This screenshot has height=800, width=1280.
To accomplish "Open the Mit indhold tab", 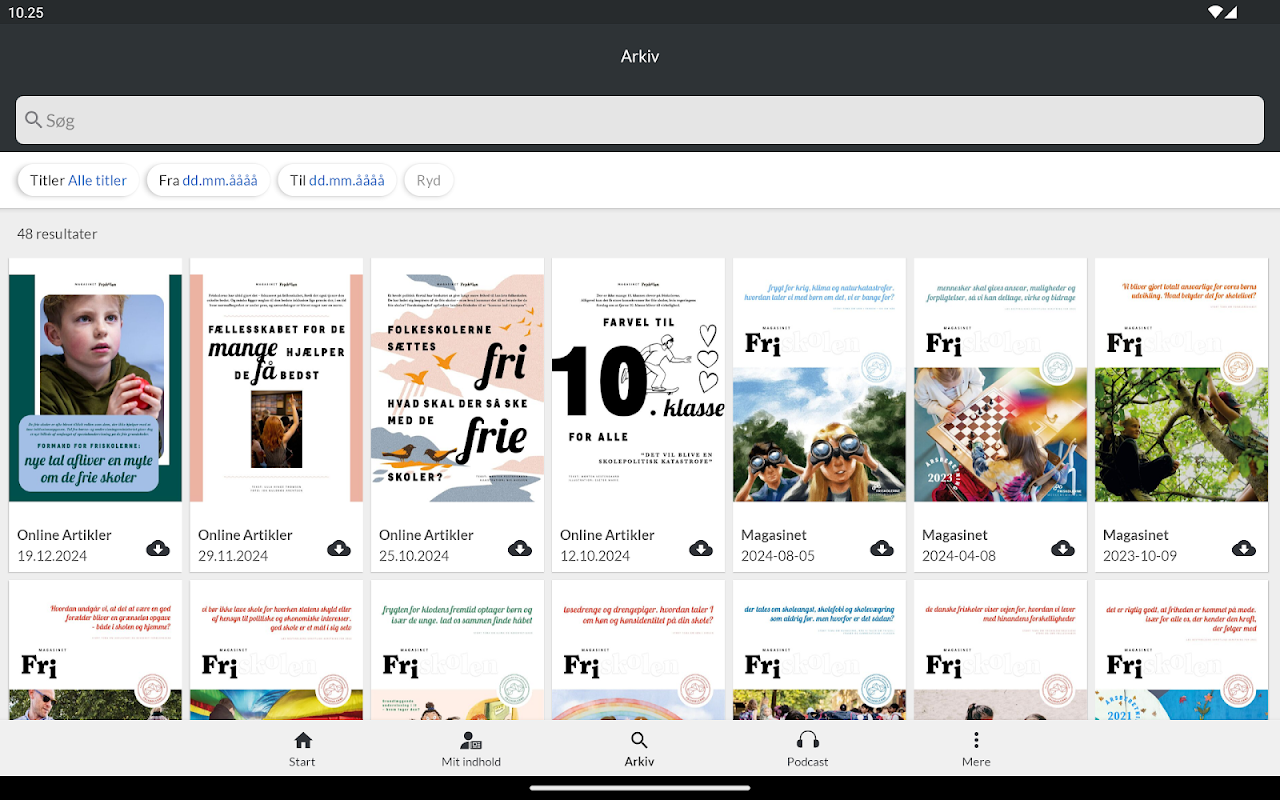I will (x=471, y=748).
